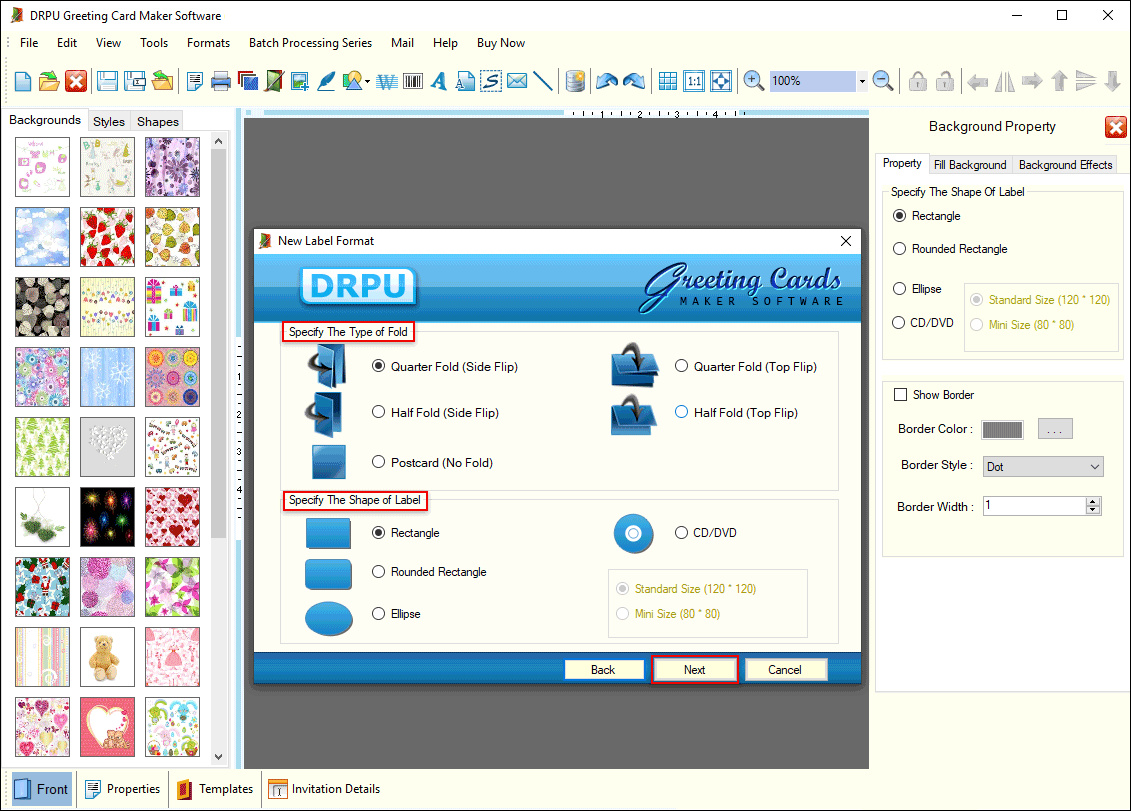
Task: Open the shapes icon dropdown arrow in toolbar
Action: coord(368,82)
